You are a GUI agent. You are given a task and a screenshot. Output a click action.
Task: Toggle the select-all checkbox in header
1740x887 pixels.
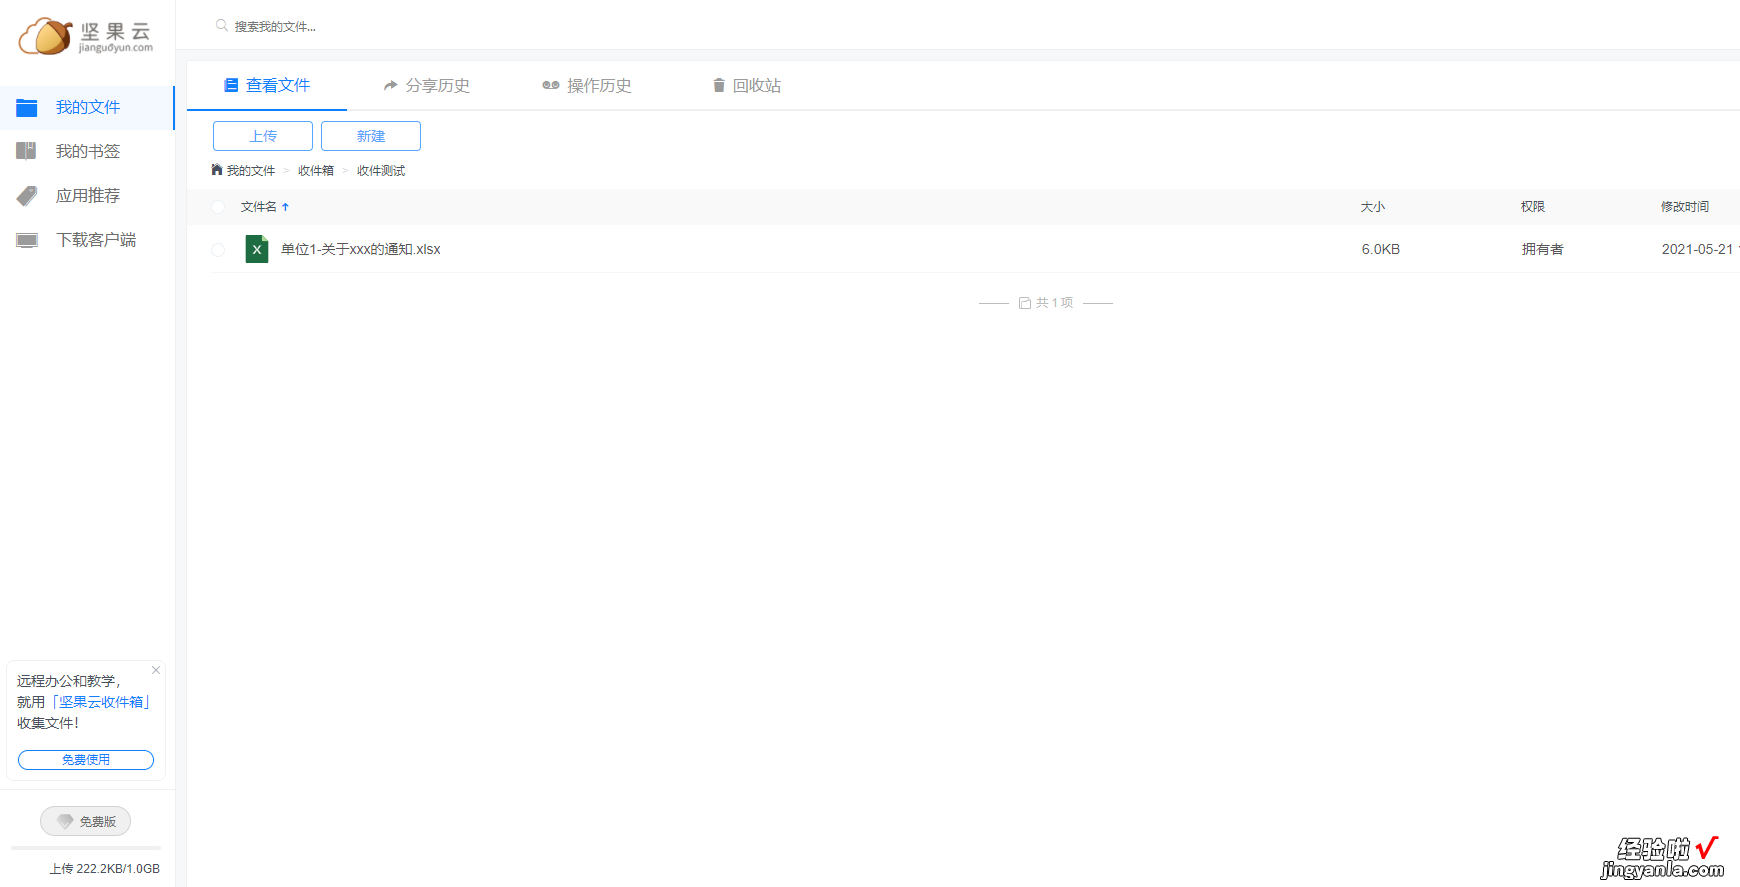[x=218, y=207]
